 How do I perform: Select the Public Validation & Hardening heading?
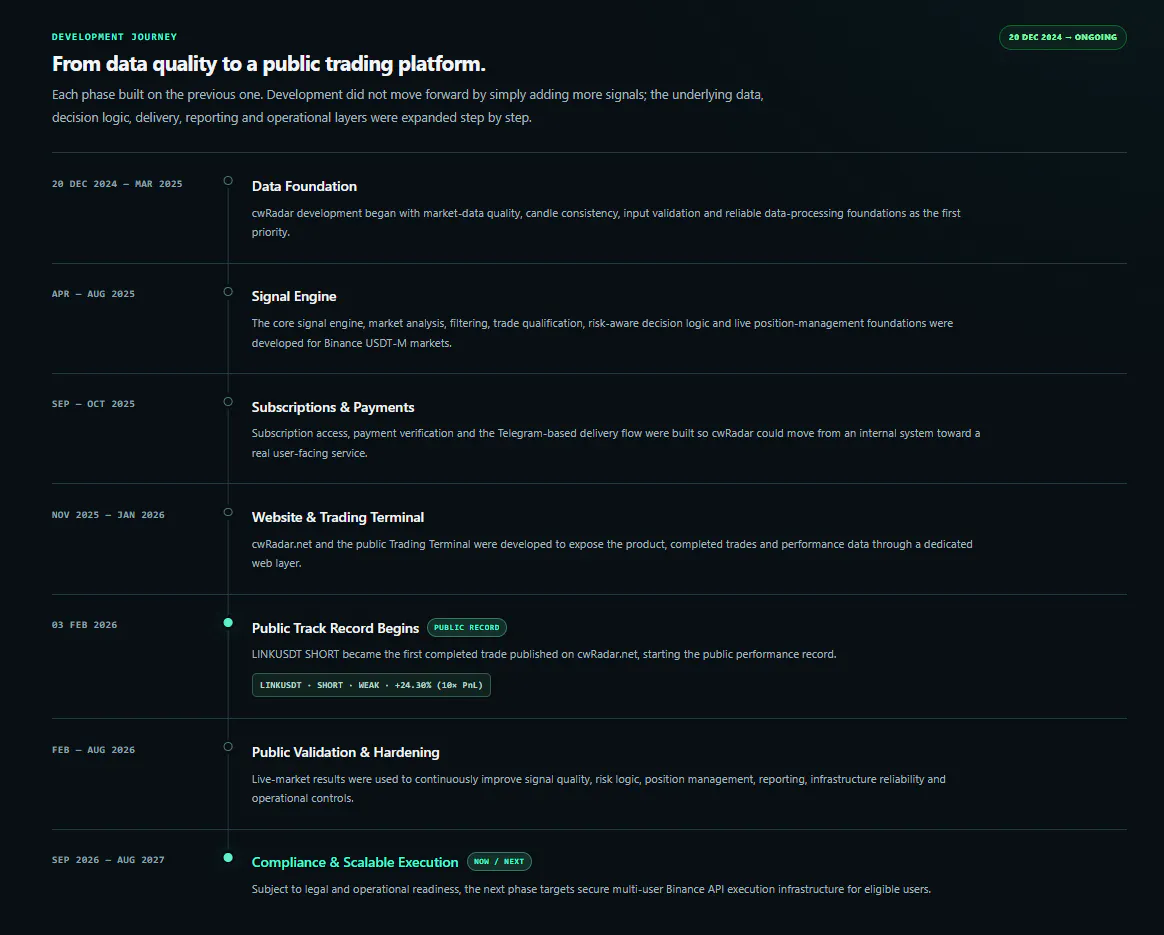tap(345, 752)
